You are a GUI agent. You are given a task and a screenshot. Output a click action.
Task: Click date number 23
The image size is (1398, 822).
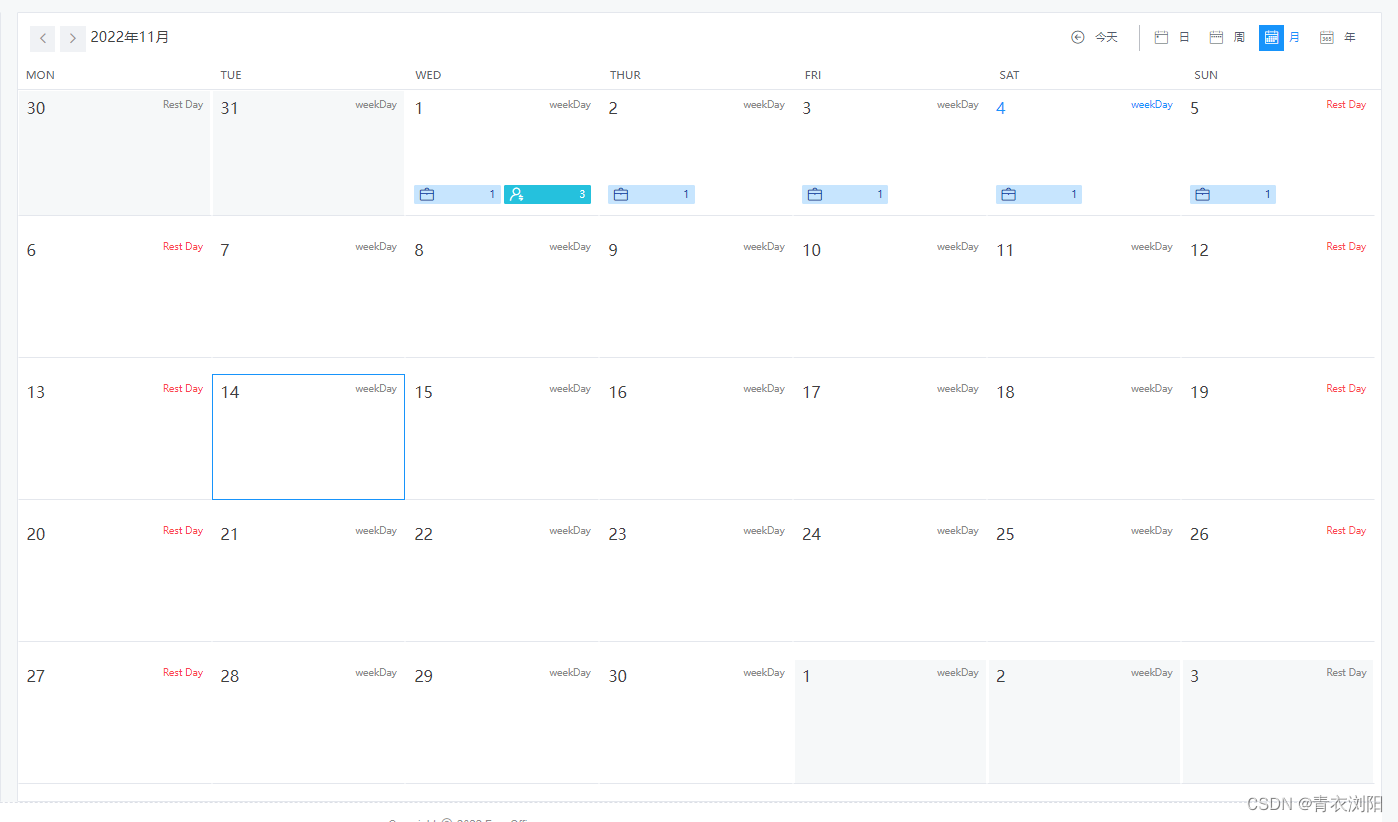coord(618,534)
